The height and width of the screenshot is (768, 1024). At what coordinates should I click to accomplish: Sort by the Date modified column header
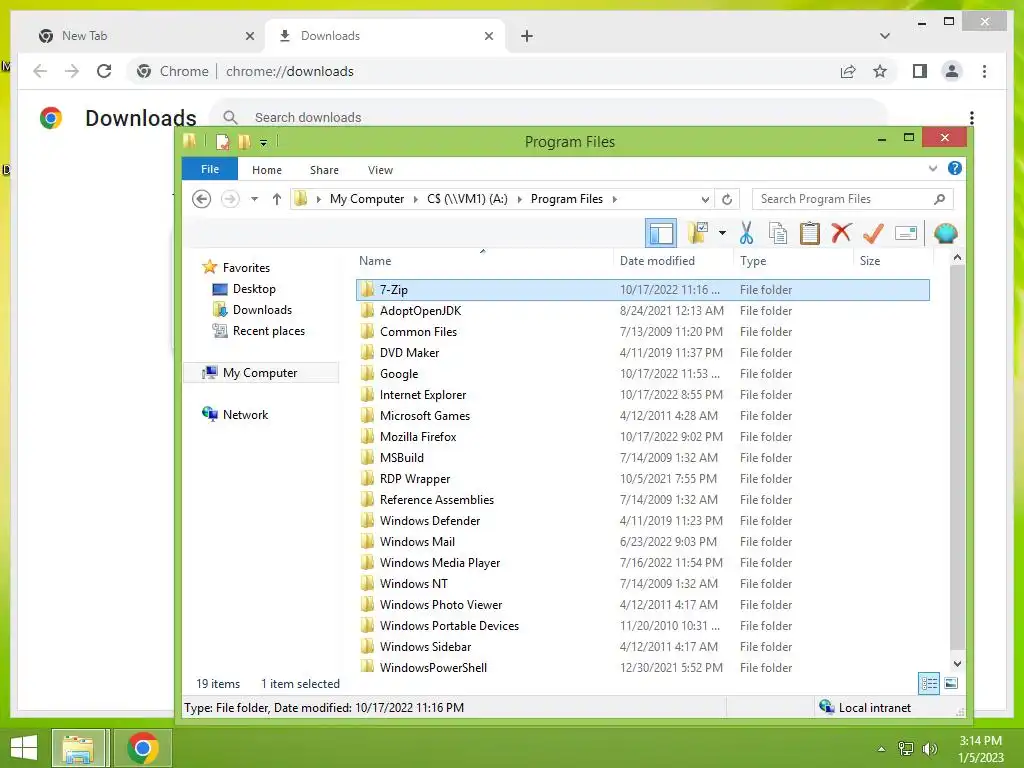click(673, 261)
